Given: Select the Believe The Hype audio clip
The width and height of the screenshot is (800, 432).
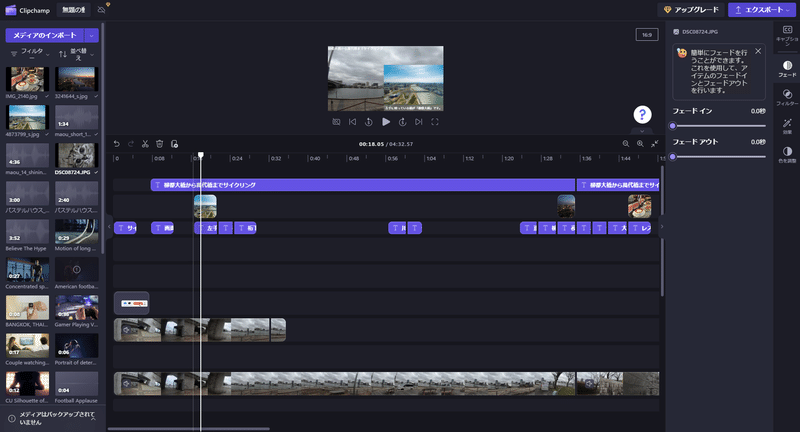Looking at the screenshot, I should 28,232.
